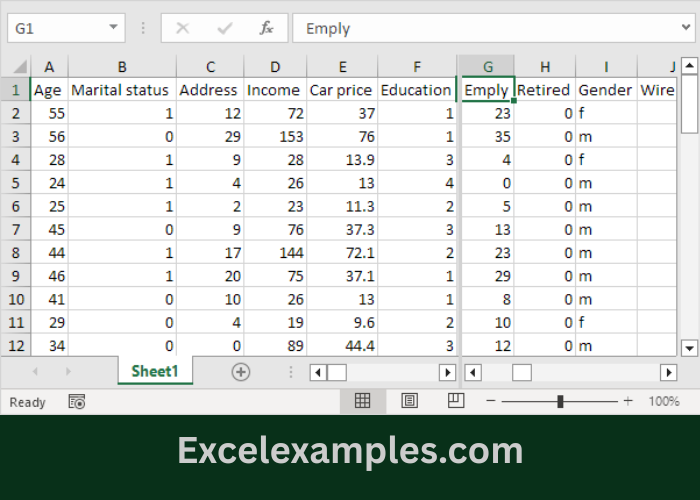Click the next sheet navigation arrow
This screenshot has width=700, height=500.
(66, 372)
